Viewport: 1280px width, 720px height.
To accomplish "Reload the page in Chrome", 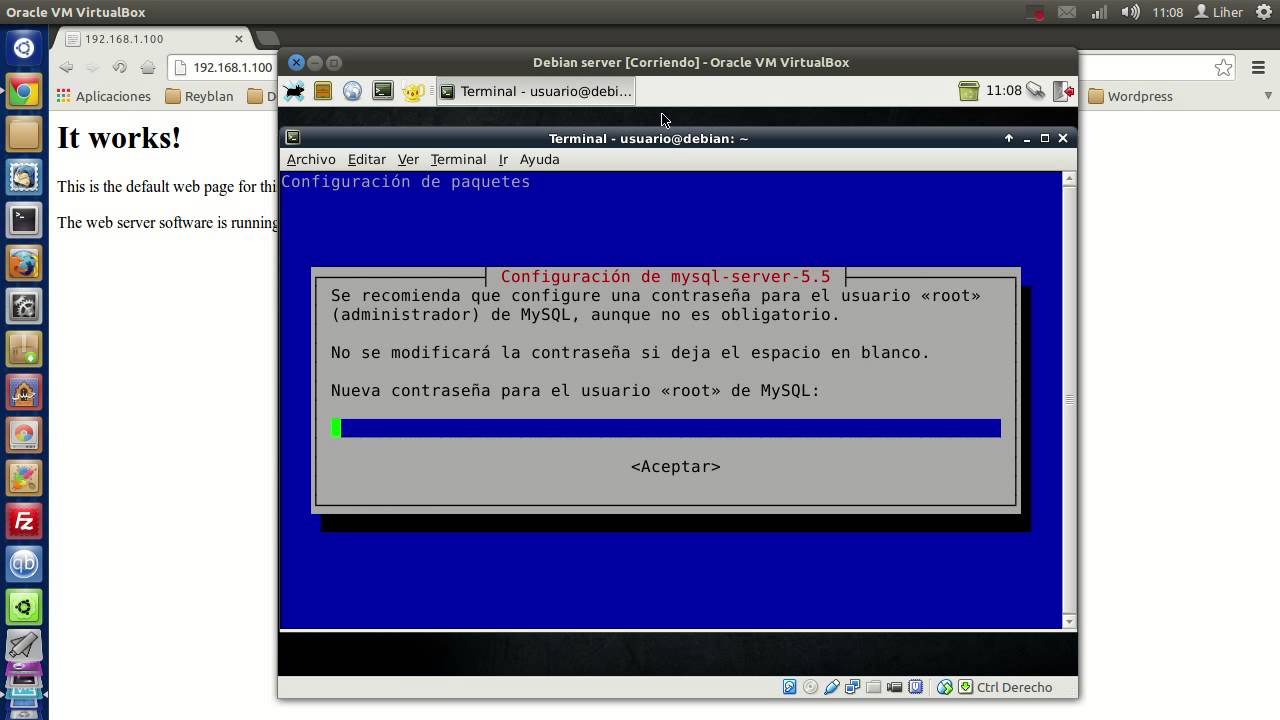I will click(120, 67).
